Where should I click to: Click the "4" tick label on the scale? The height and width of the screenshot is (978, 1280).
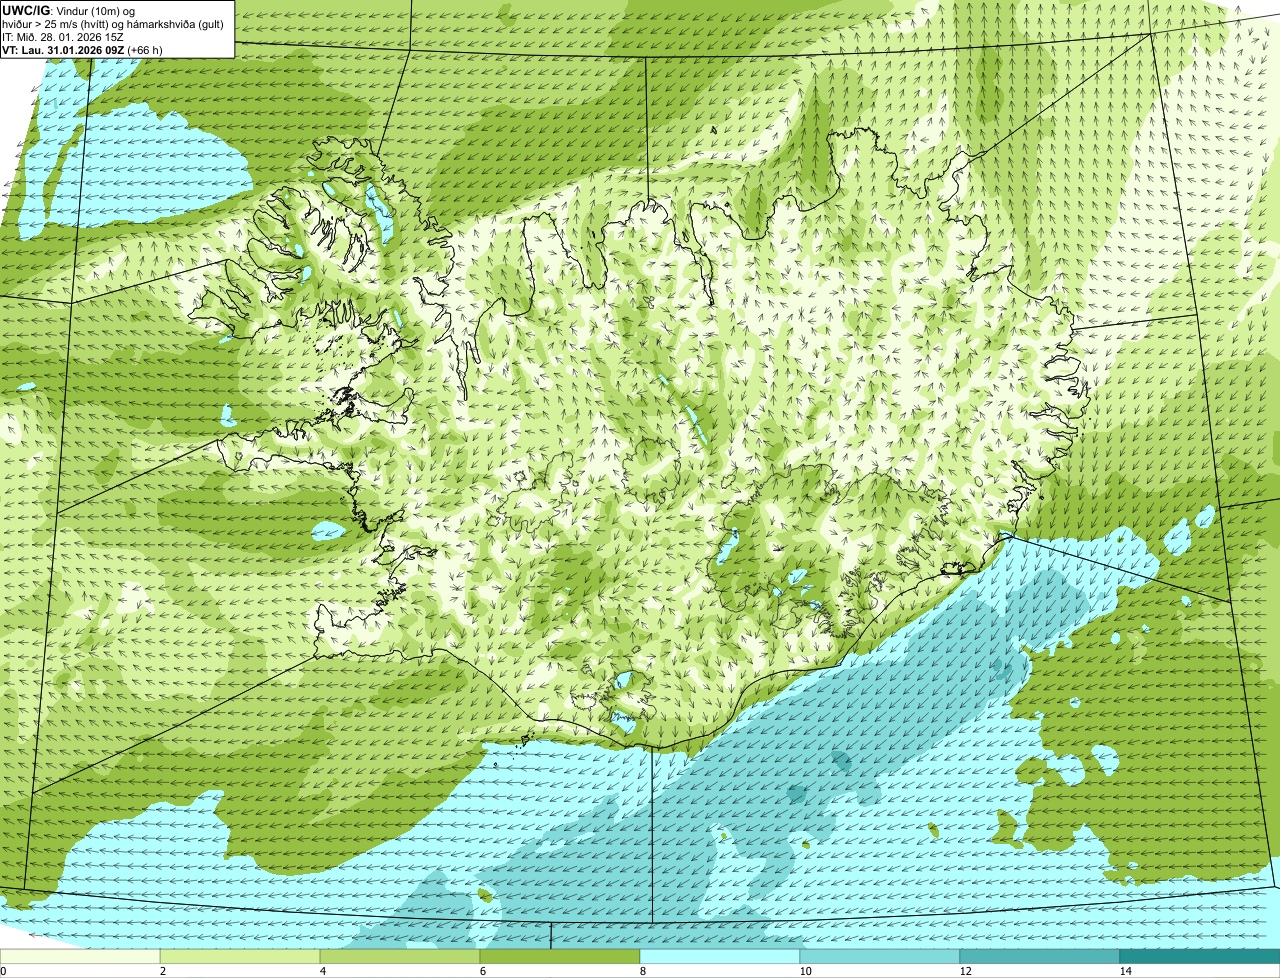pyautogui.click(x=322, y=971)
